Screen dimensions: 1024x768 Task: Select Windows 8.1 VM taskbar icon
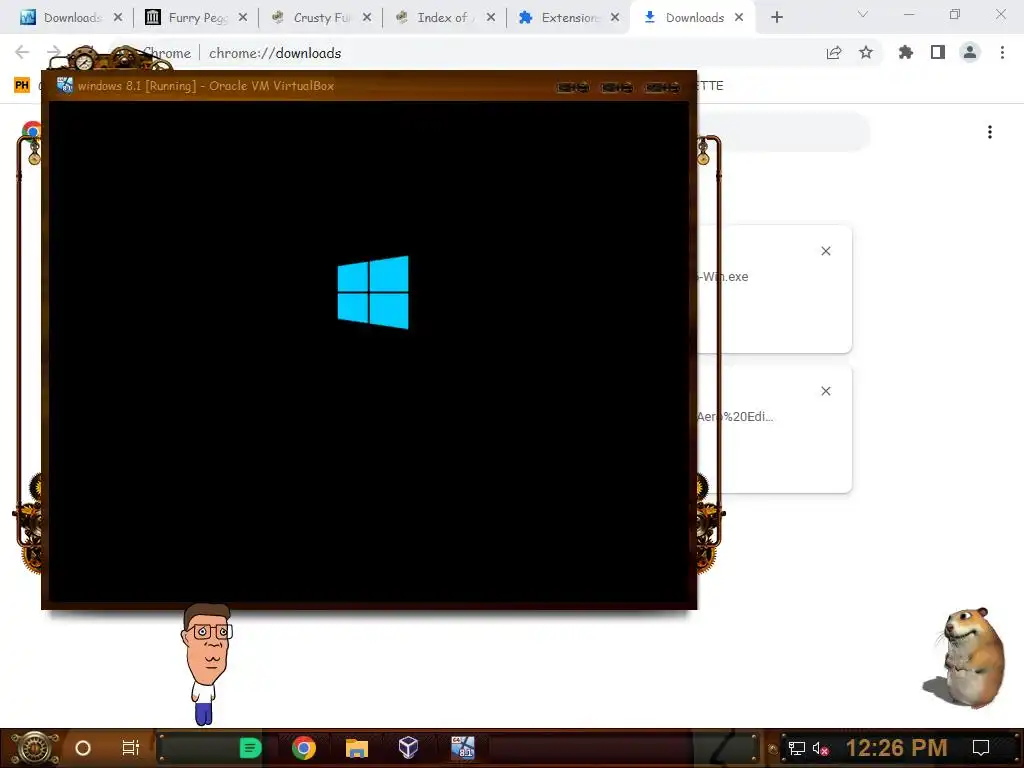coord(462,748)
